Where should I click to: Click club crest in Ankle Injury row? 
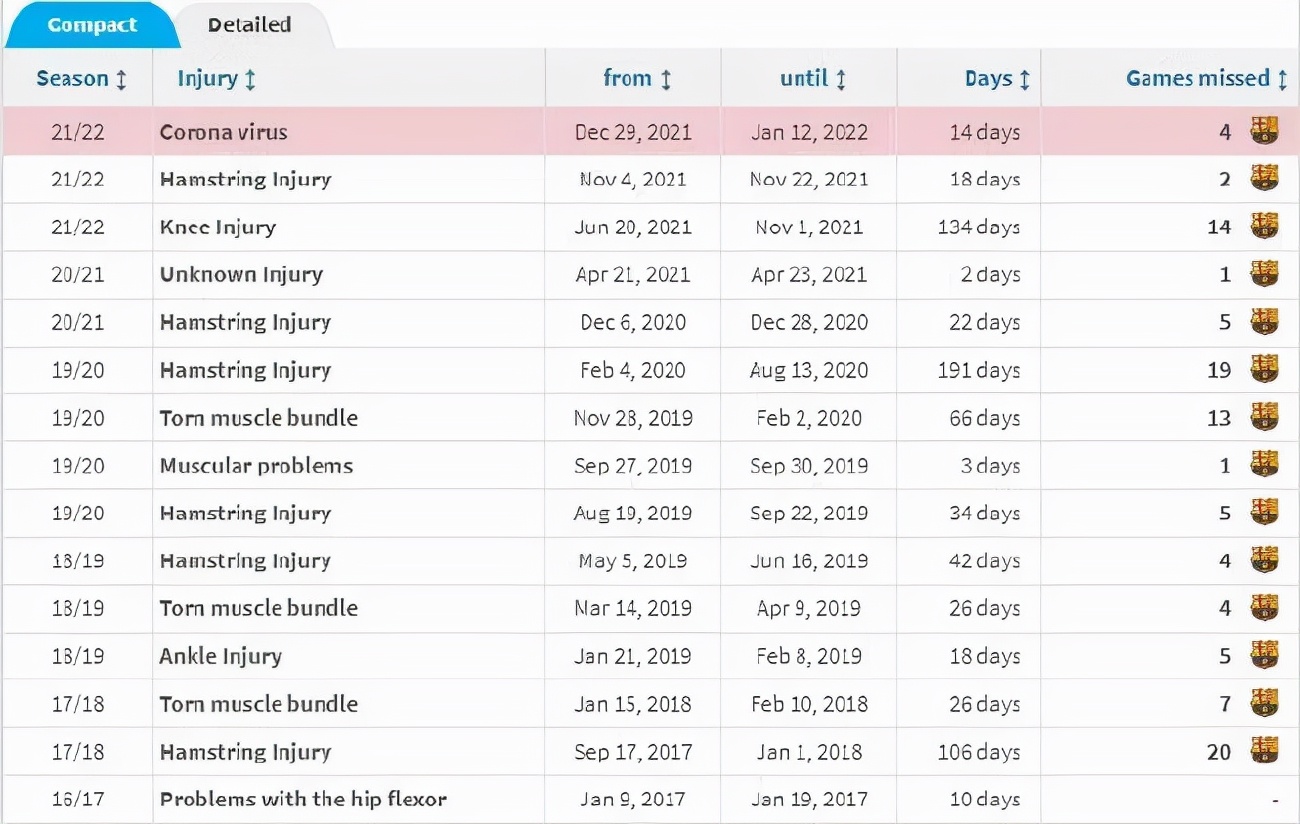pos(1264,656)
